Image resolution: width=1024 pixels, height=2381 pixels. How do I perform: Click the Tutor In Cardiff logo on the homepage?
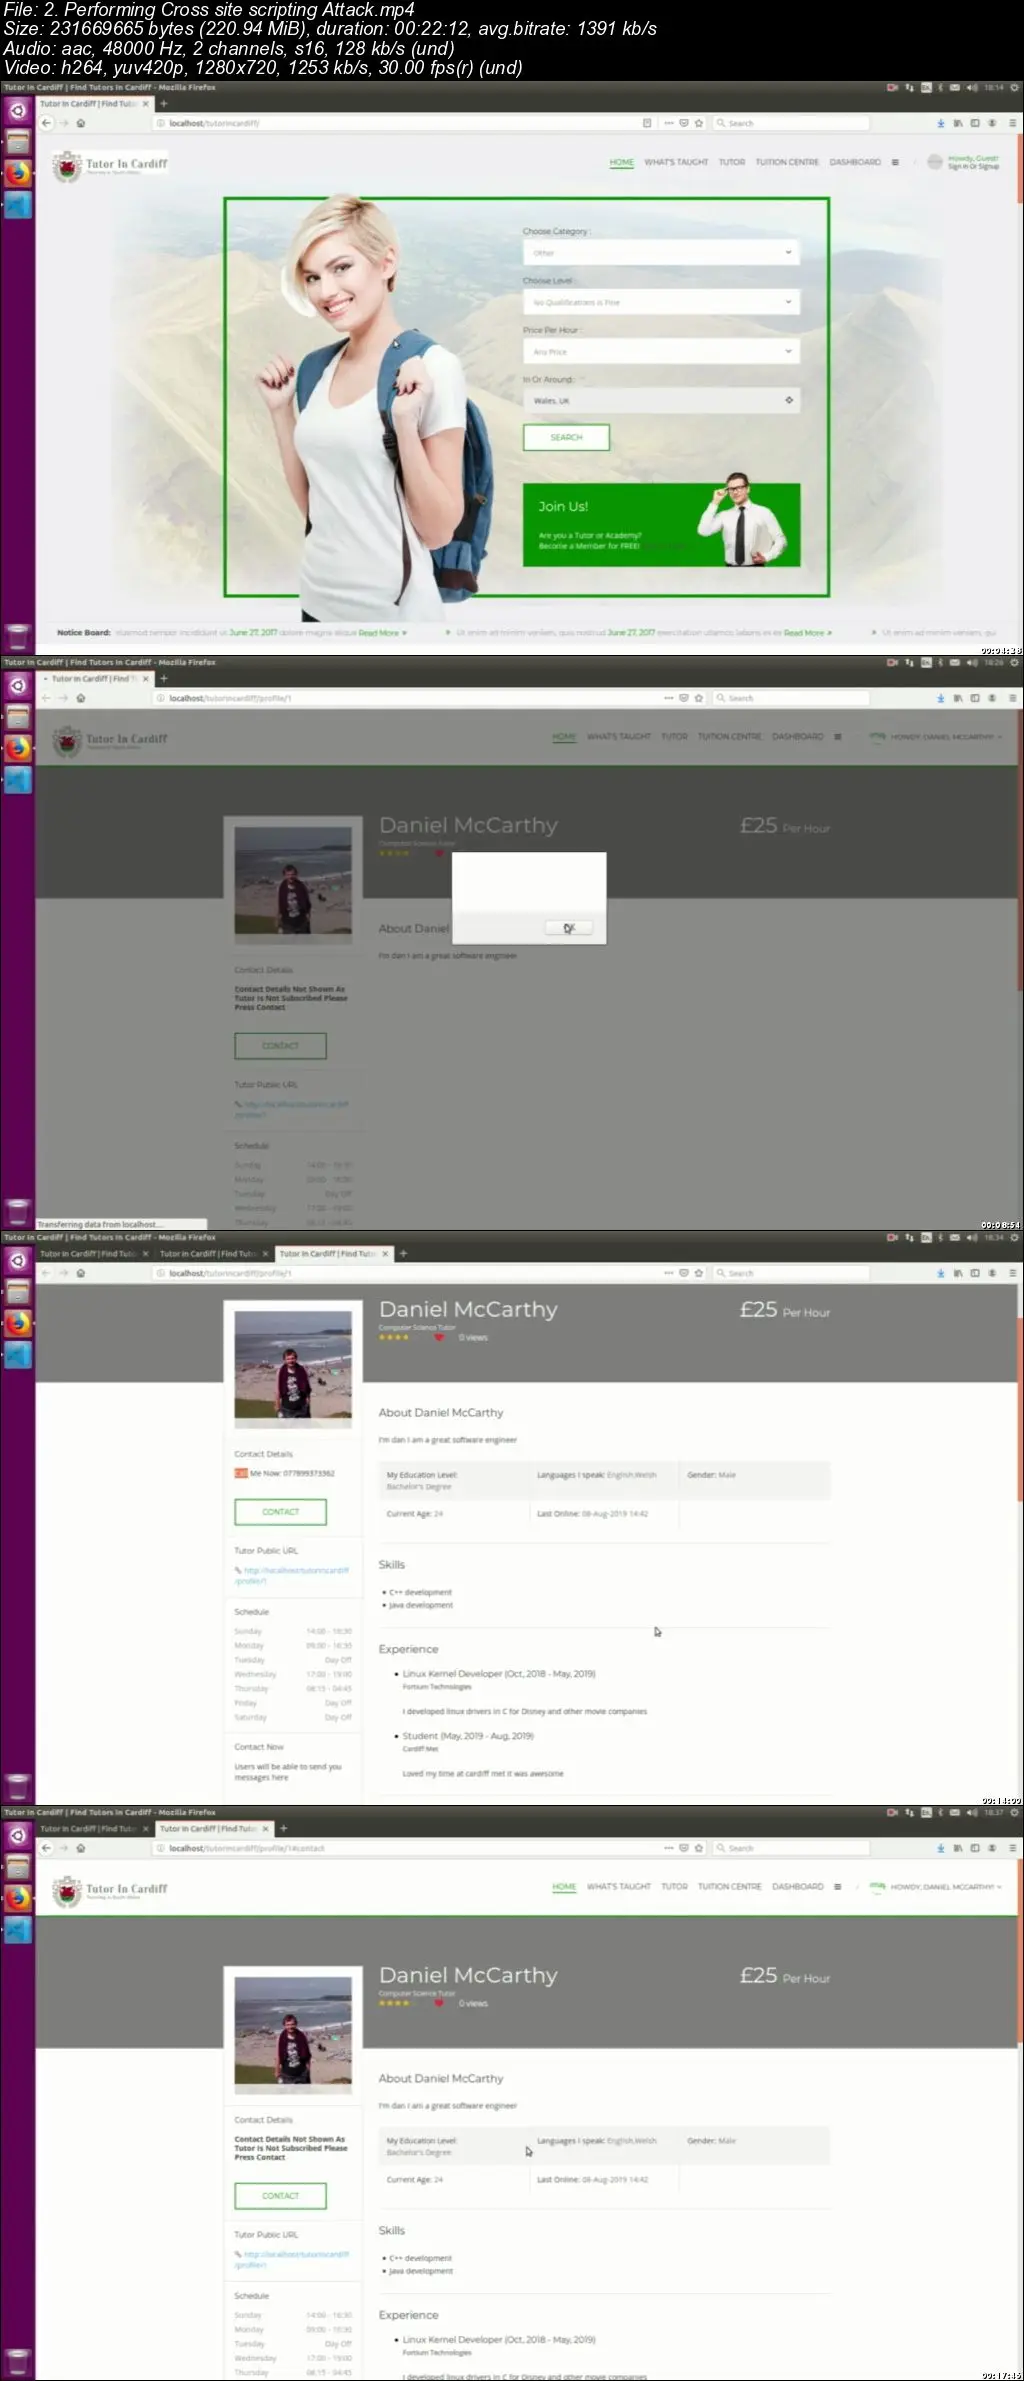coord(111,165)
